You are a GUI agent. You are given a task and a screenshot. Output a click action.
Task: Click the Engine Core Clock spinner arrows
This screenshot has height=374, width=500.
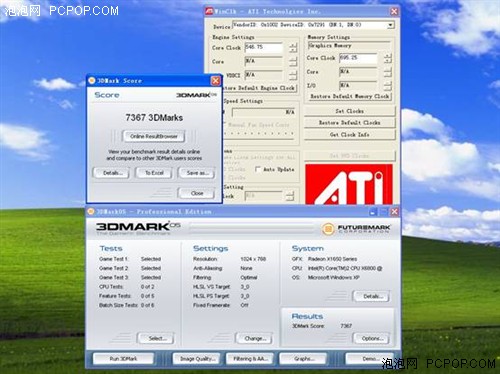pos(293,48)
